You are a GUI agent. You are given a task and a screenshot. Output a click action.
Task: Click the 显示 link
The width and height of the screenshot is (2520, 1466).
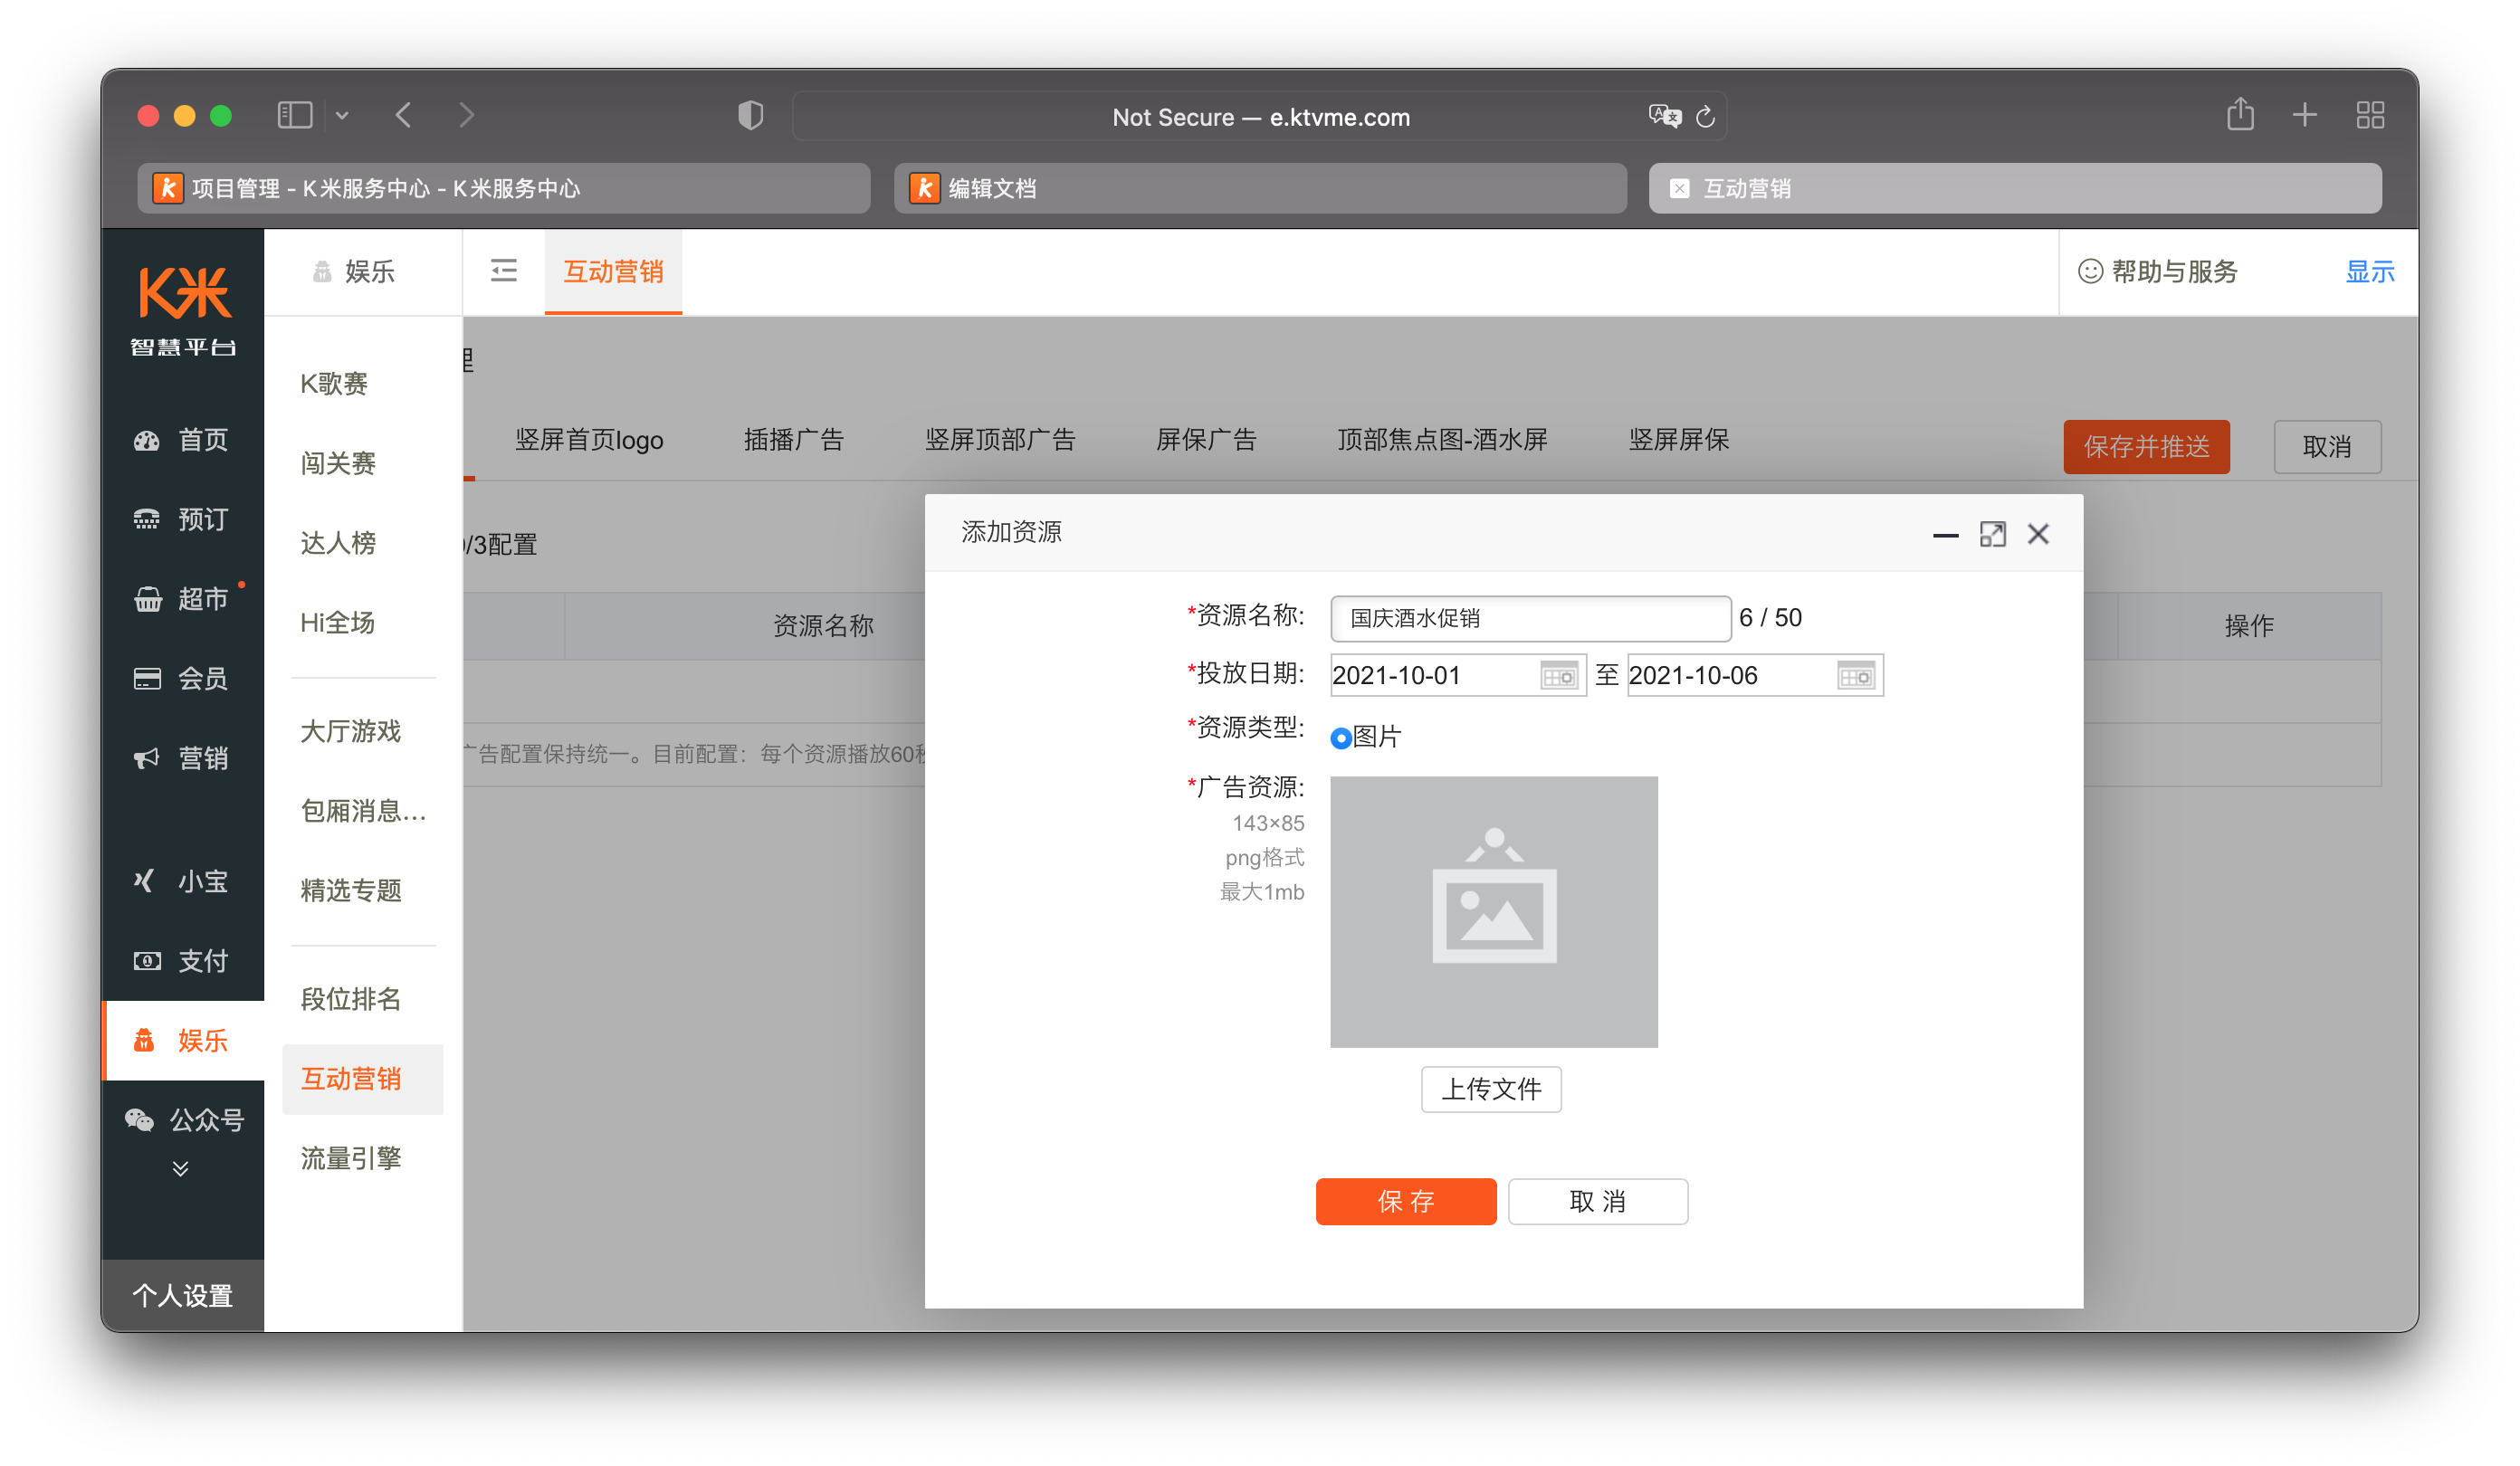click(x=2369, y=271)
